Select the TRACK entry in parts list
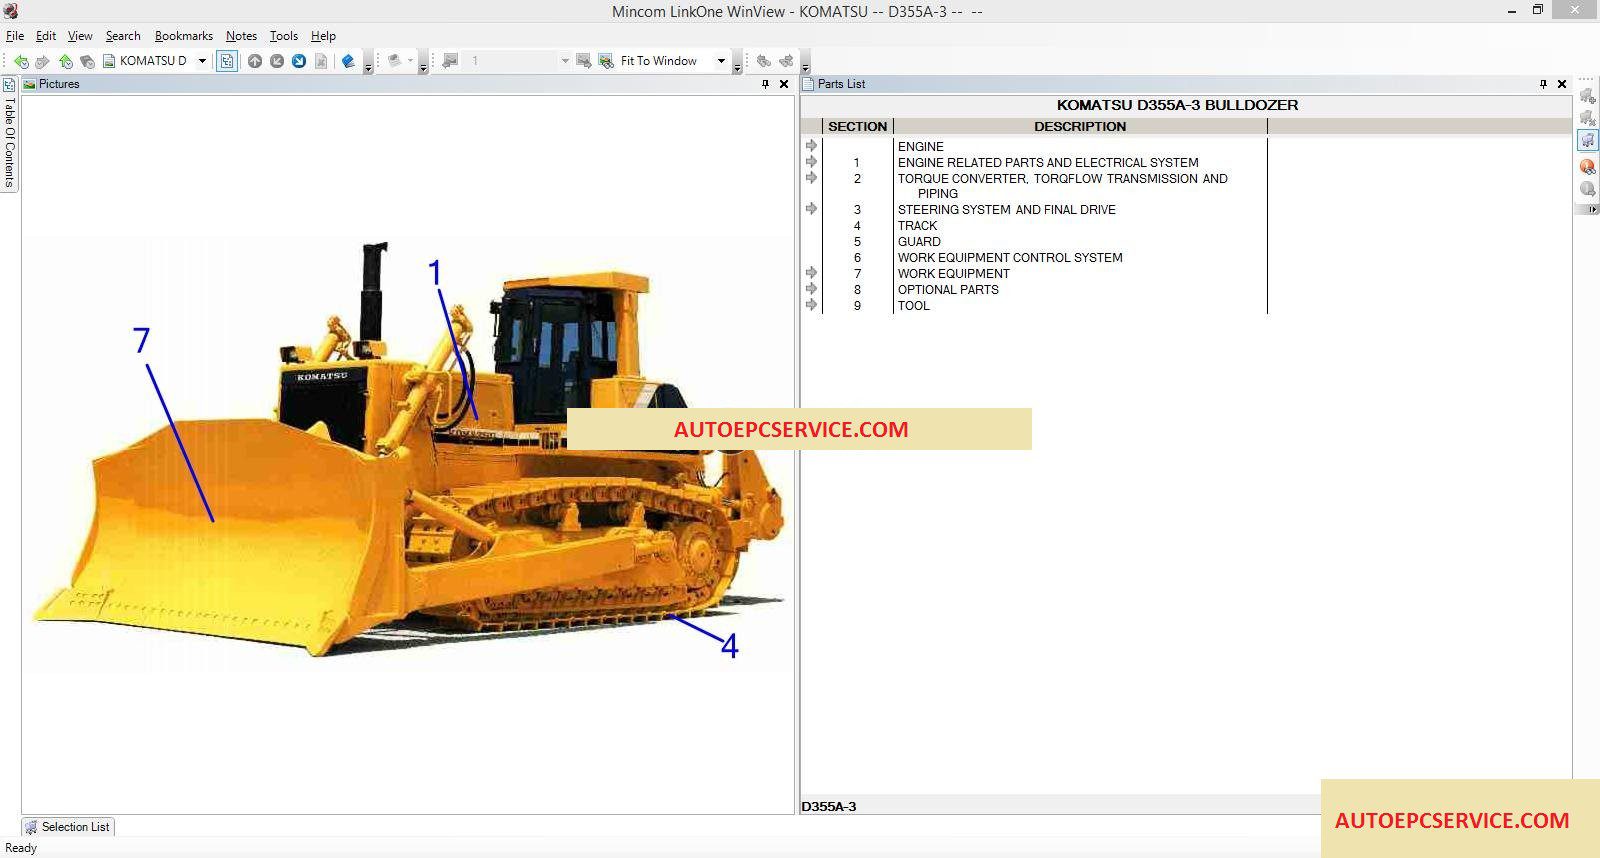Screen dimensions: 1600x858 917,226
